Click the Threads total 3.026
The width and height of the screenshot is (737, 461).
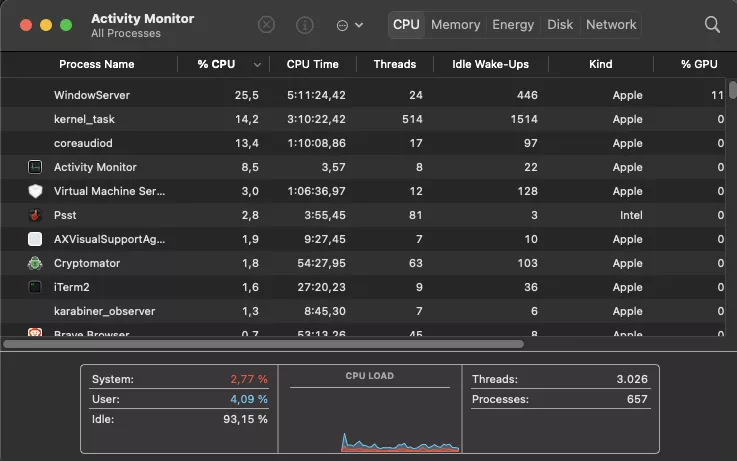[x=632, y=379]
